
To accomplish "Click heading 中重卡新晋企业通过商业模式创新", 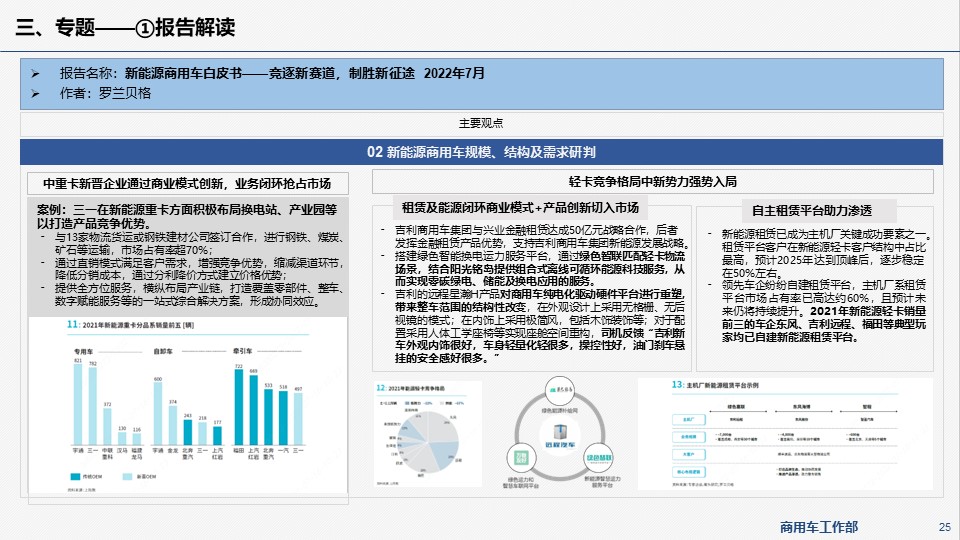I will point(187,183).
